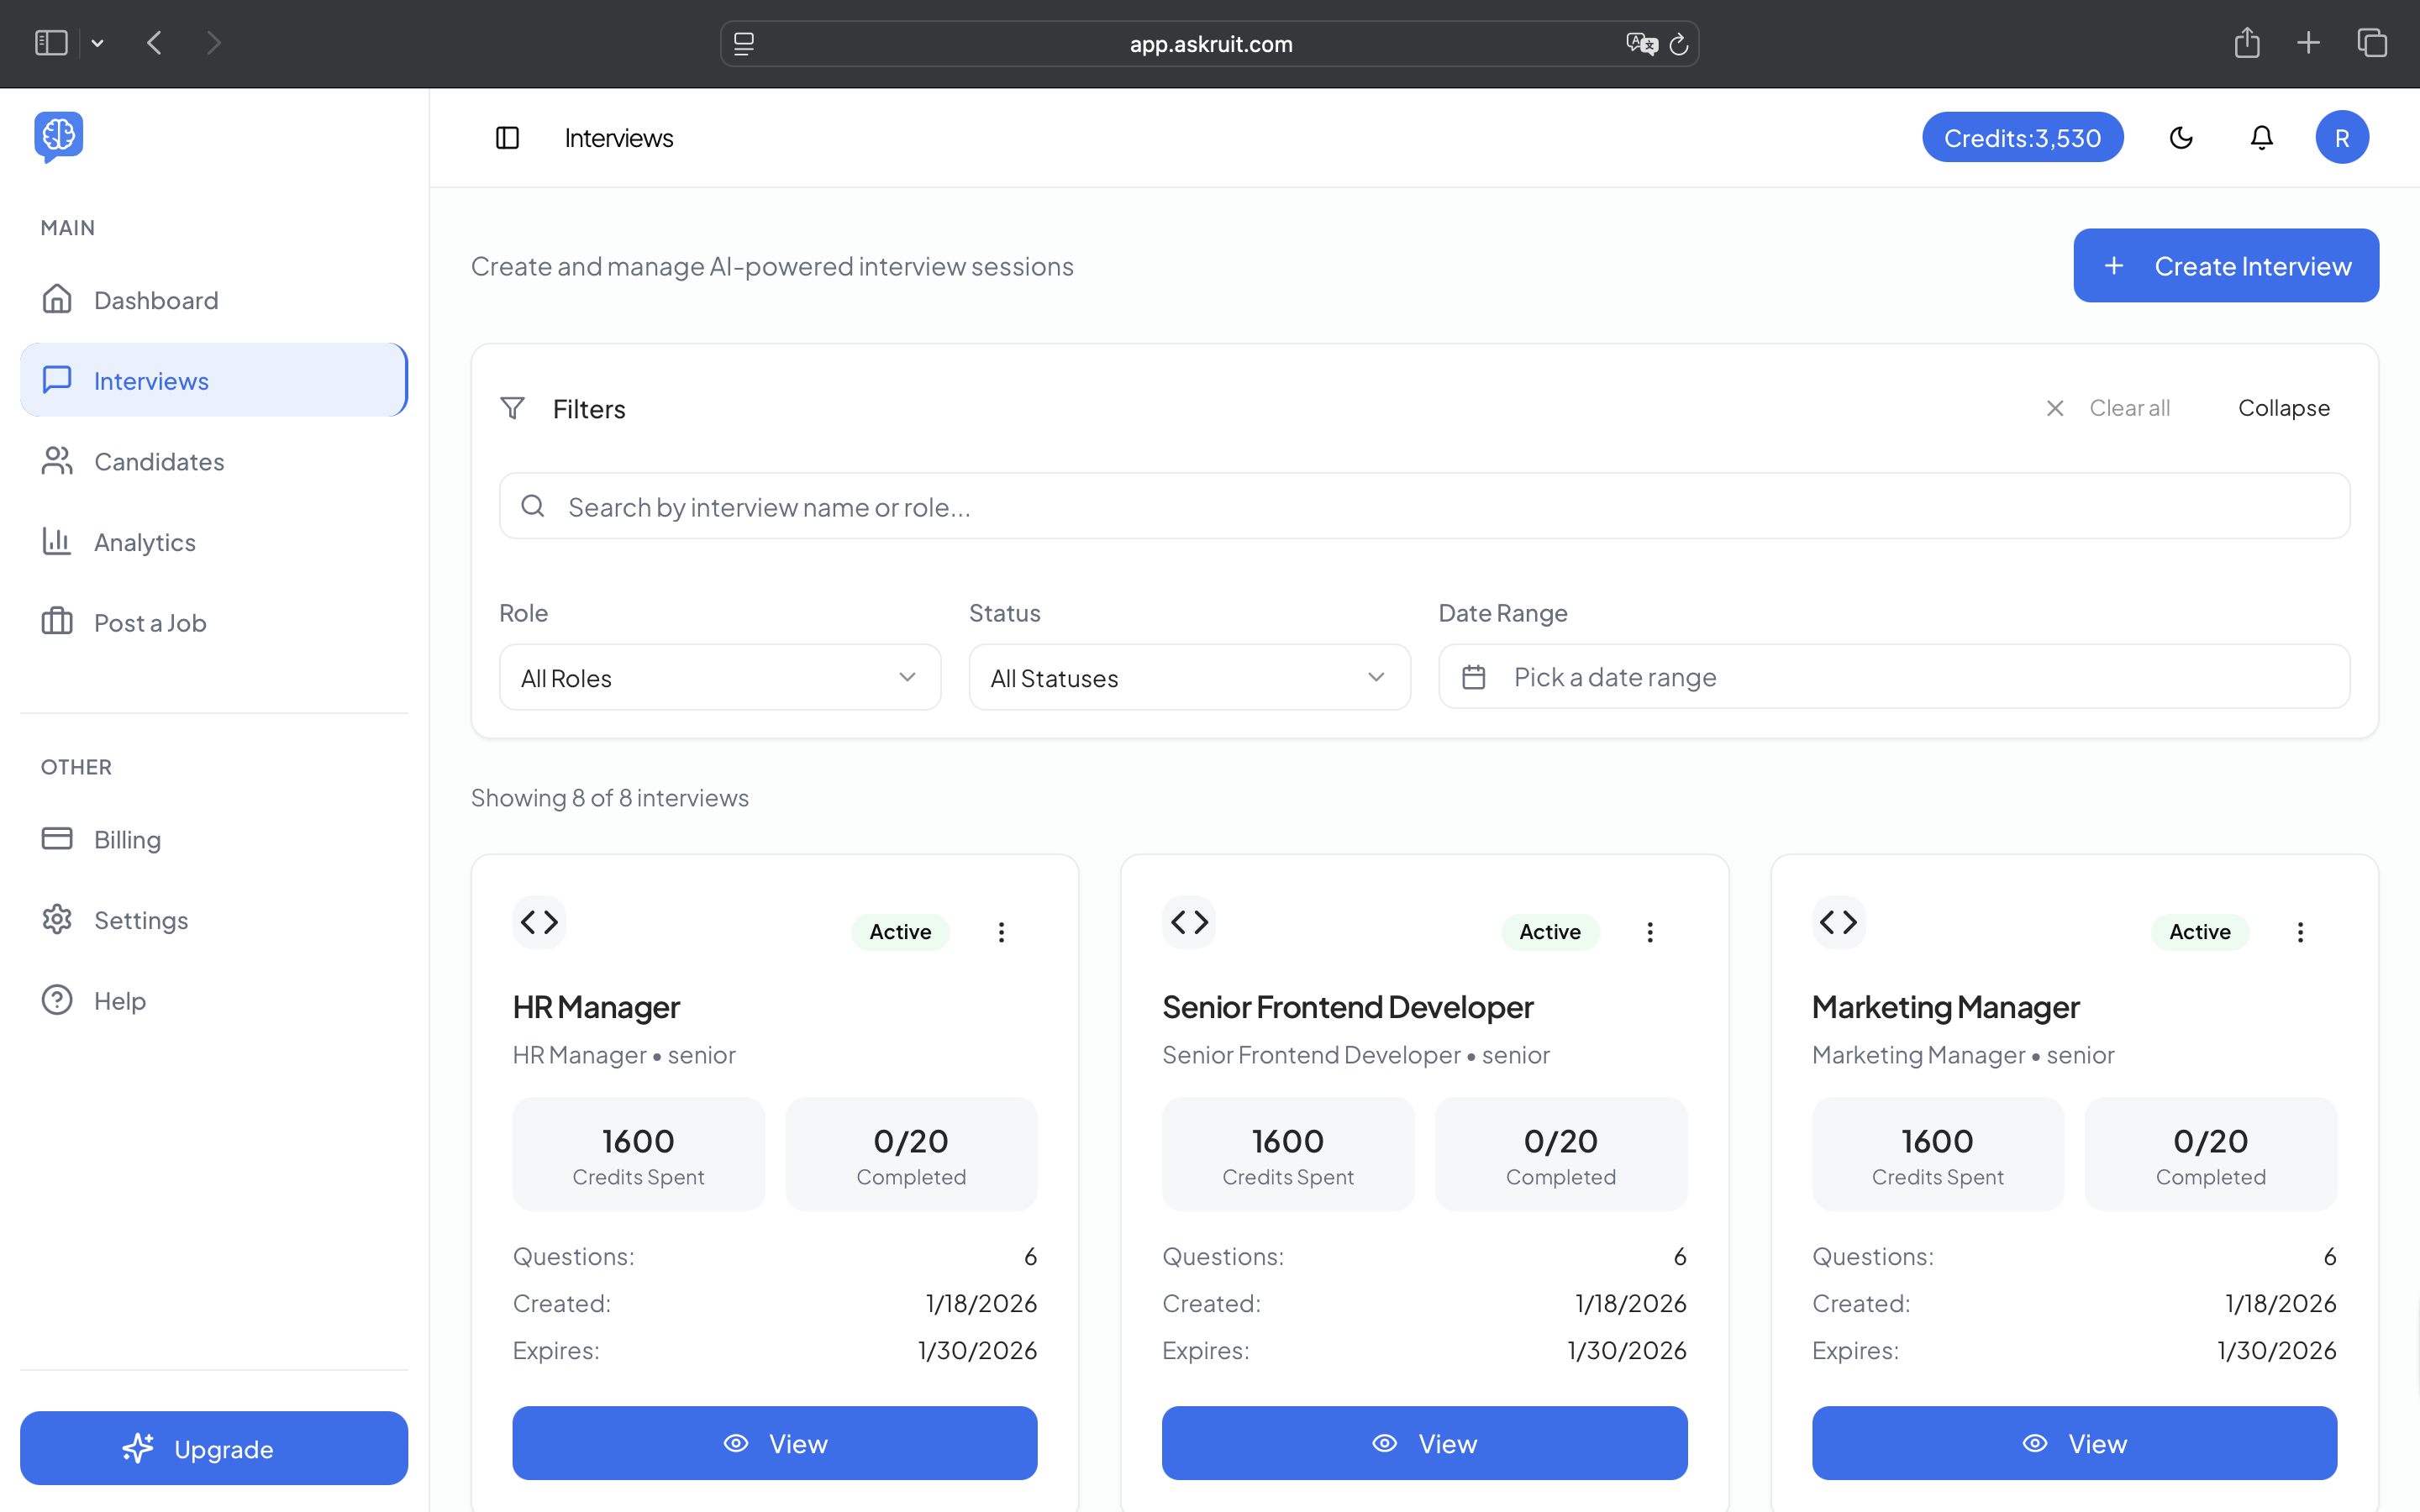Go to Candidates in the sidebar

tap(158, 461)
